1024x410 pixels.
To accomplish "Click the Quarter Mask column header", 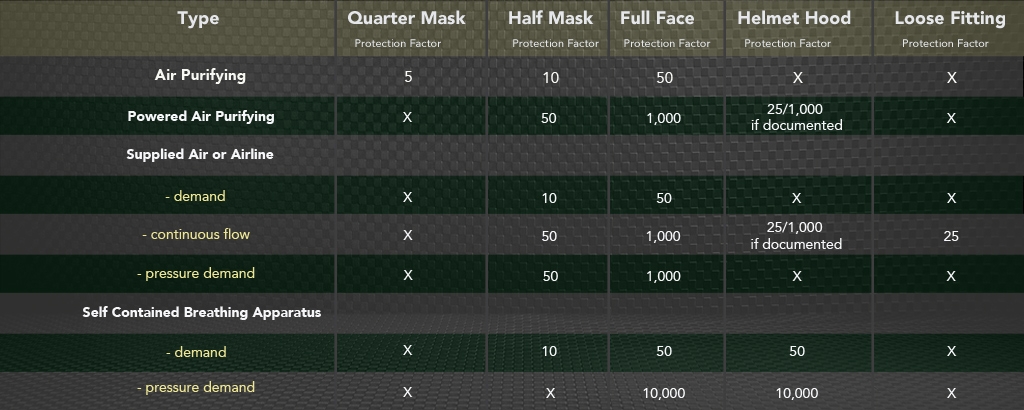I will (406, 18).
